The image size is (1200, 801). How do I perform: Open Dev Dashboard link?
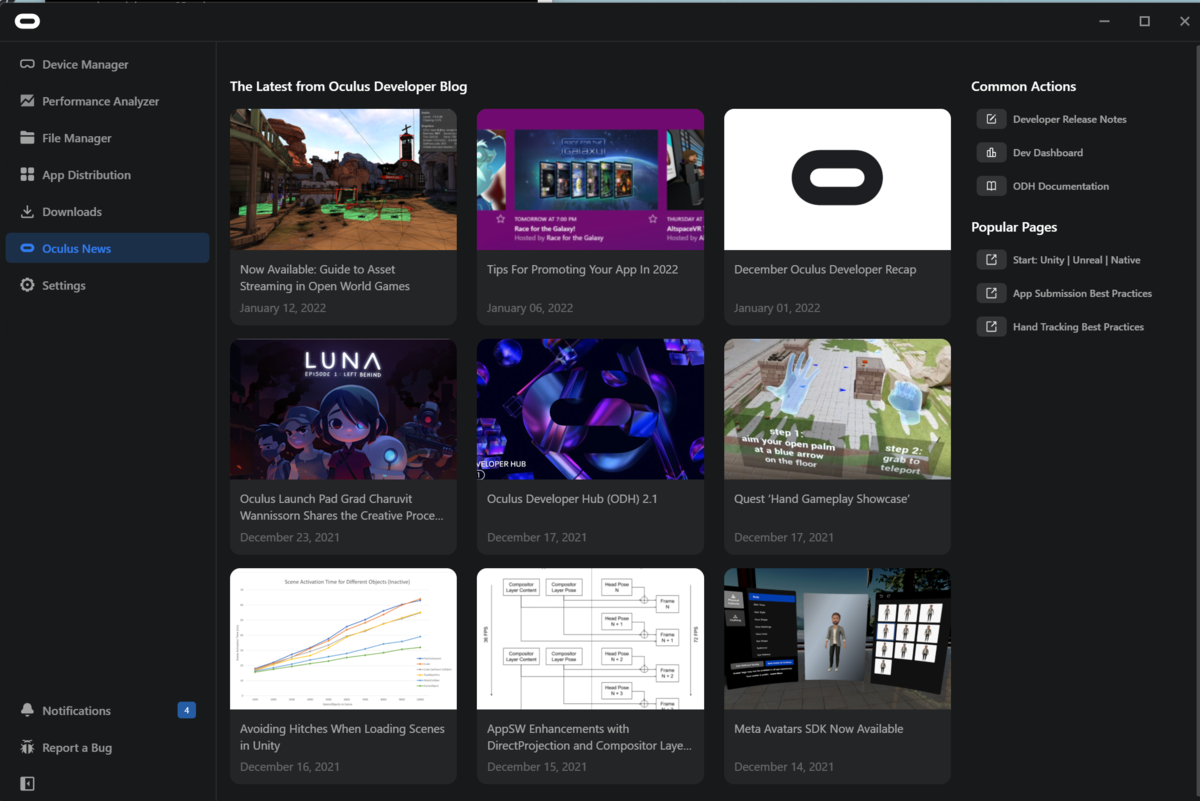(1047, 153)
